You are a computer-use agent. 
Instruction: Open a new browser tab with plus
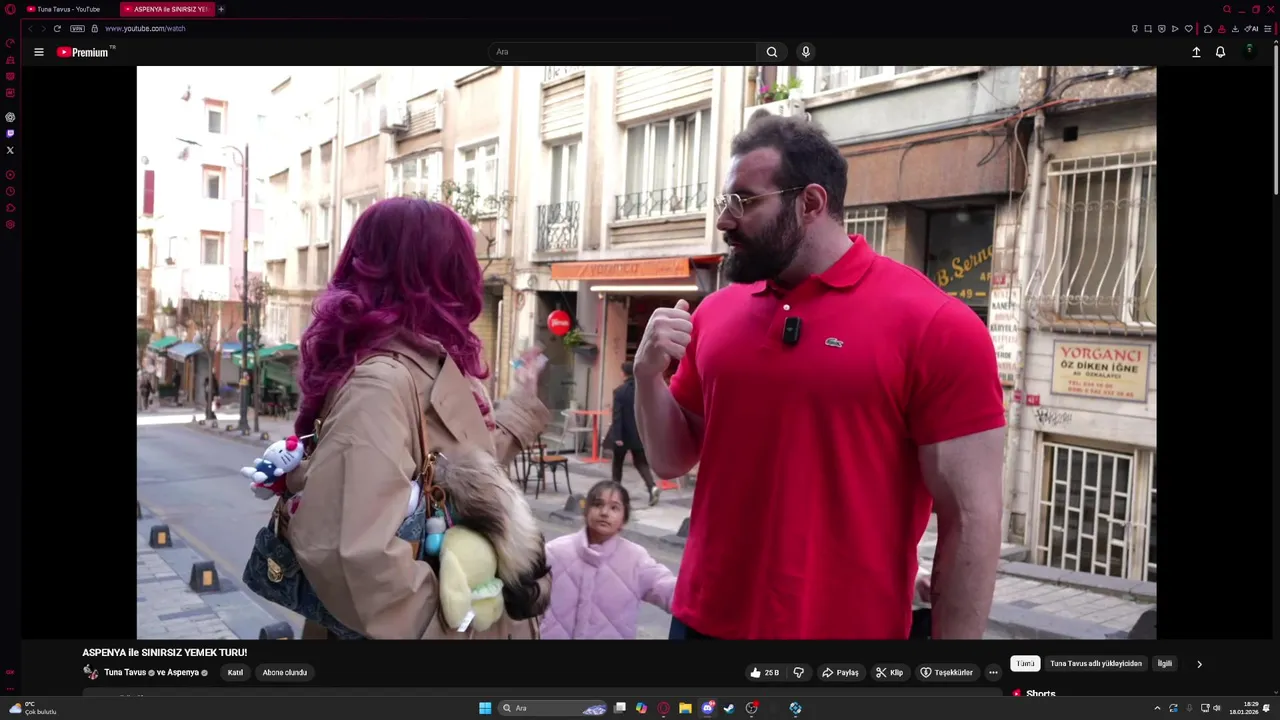pyautogui.click(x=221, y=9)
